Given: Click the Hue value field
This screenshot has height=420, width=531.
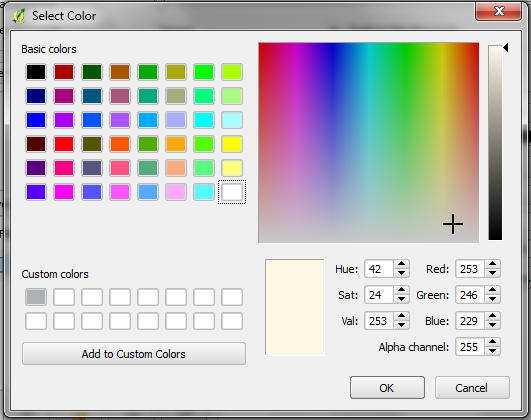Looking at the screenshot, I should point(379,269).
